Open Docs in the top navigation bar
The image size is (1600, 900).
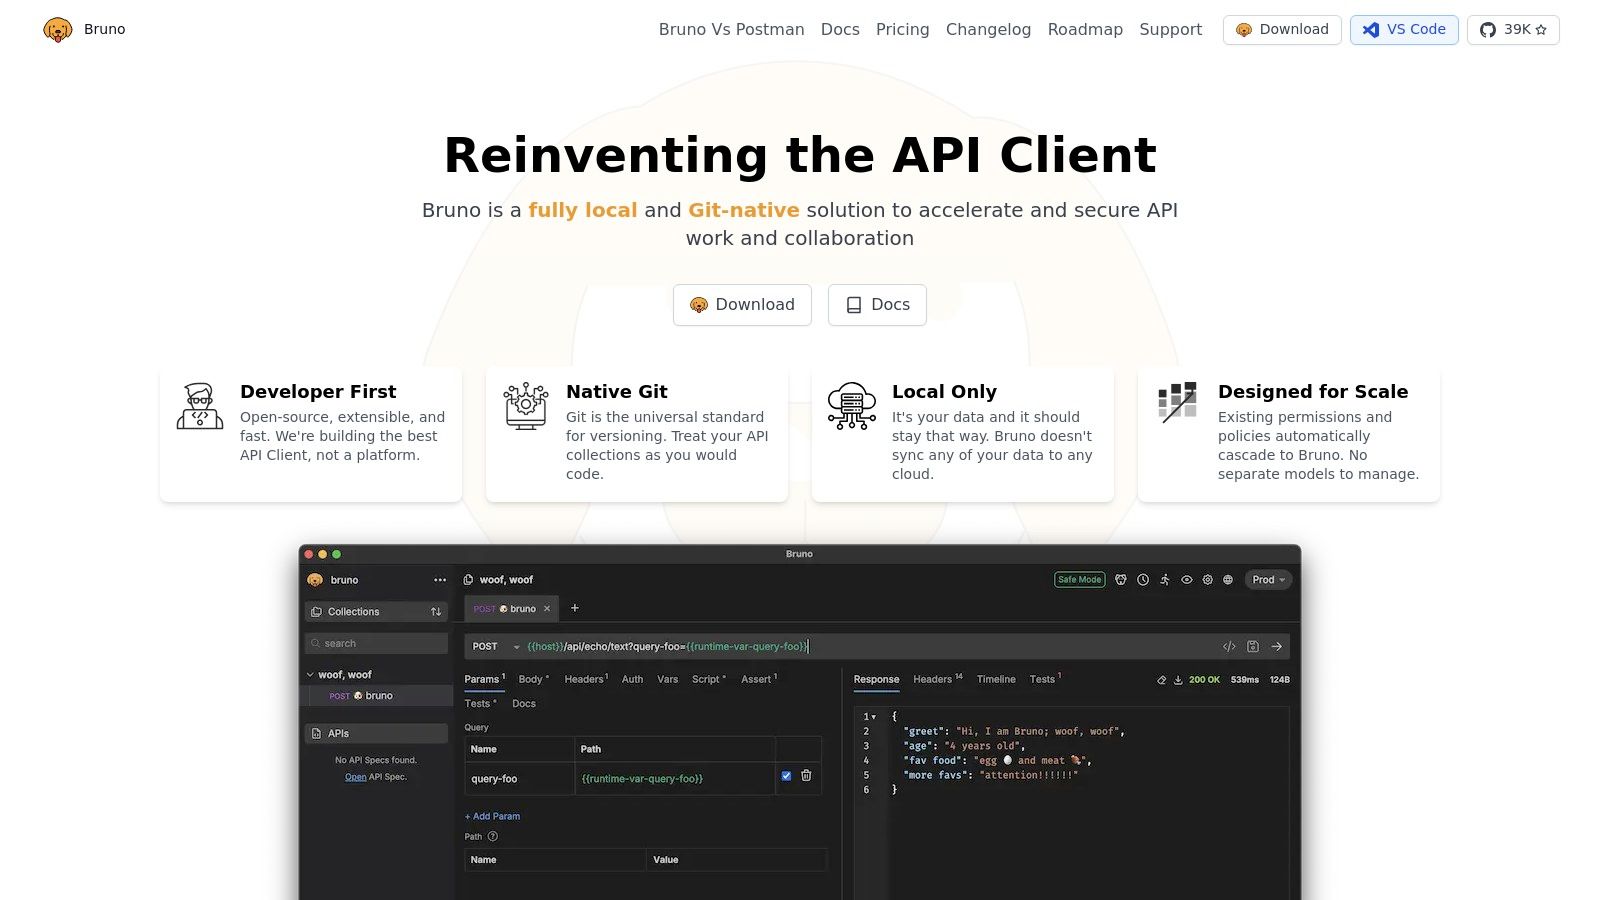(840, 30)
